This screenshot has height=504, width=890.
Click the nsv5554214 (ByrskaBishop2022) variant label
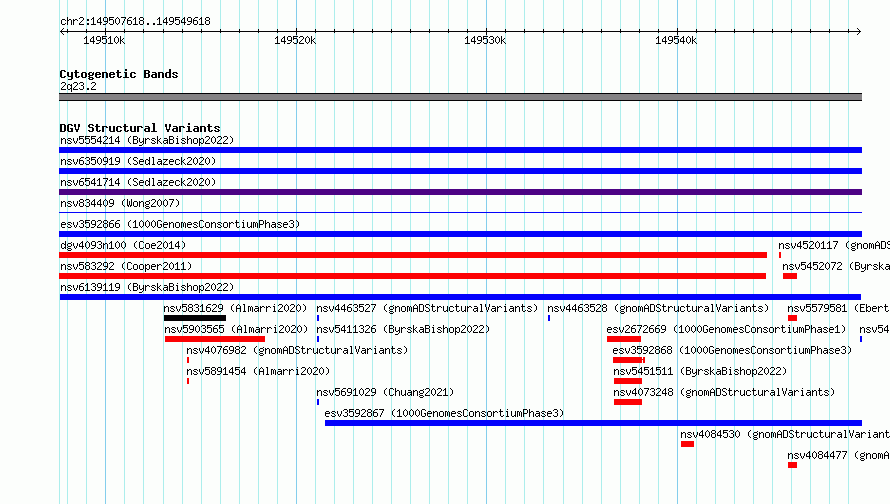(x=147, y=140)
